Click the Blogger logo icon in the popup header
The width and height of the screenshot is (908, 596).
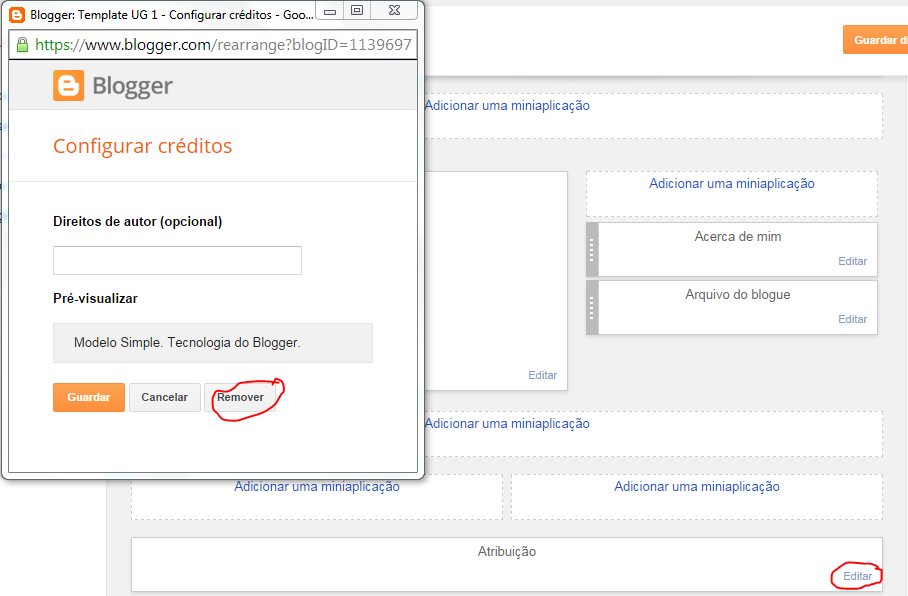pyautogui.click(x=68, y=86)
